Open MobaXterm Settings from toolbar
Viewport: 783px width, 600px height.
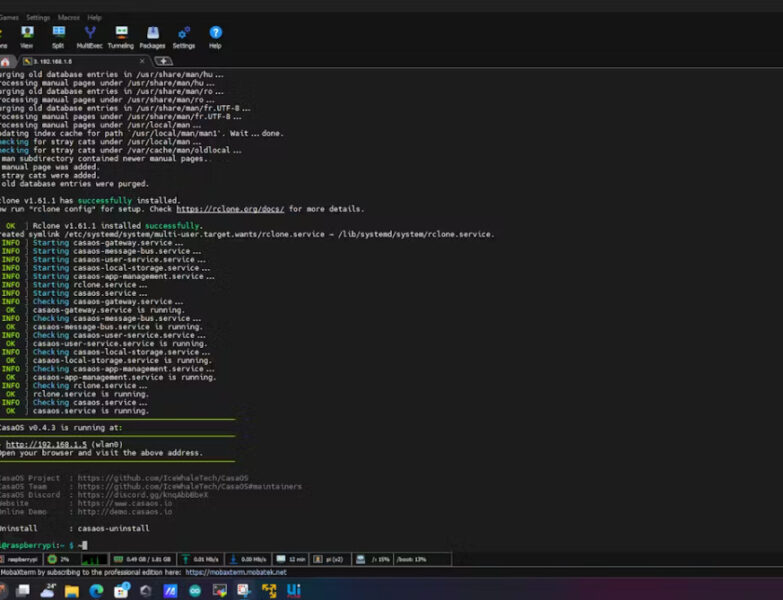coord(184,37)
